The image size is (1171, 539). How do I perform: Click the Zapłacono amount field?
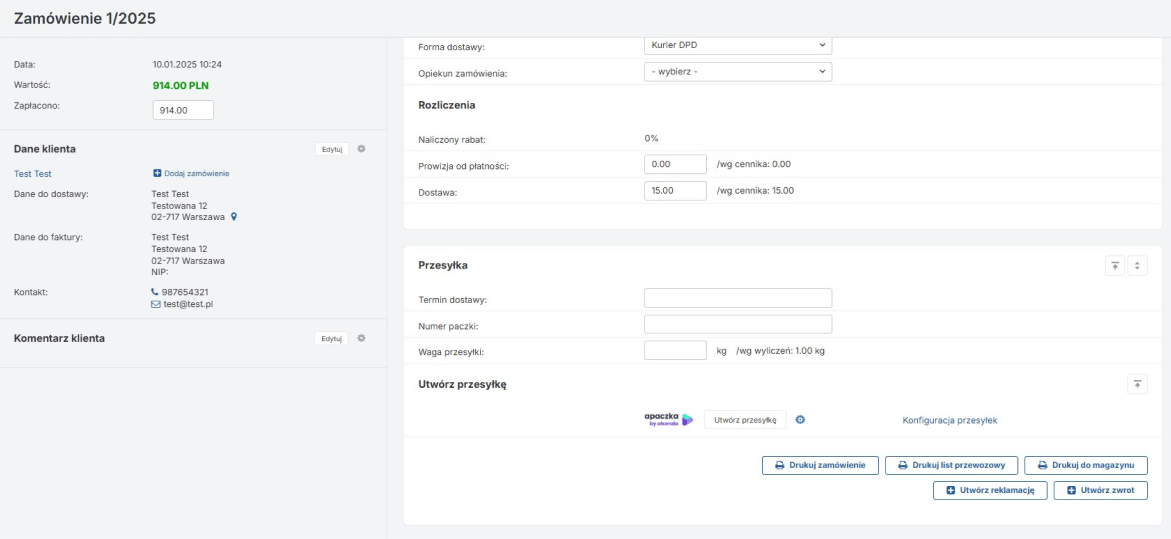pos(183,110)
